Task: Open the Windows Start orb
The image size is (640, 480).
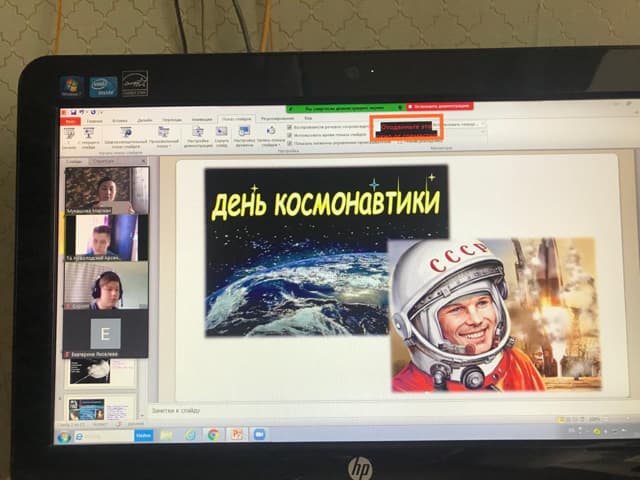Action: coord(64,437)
